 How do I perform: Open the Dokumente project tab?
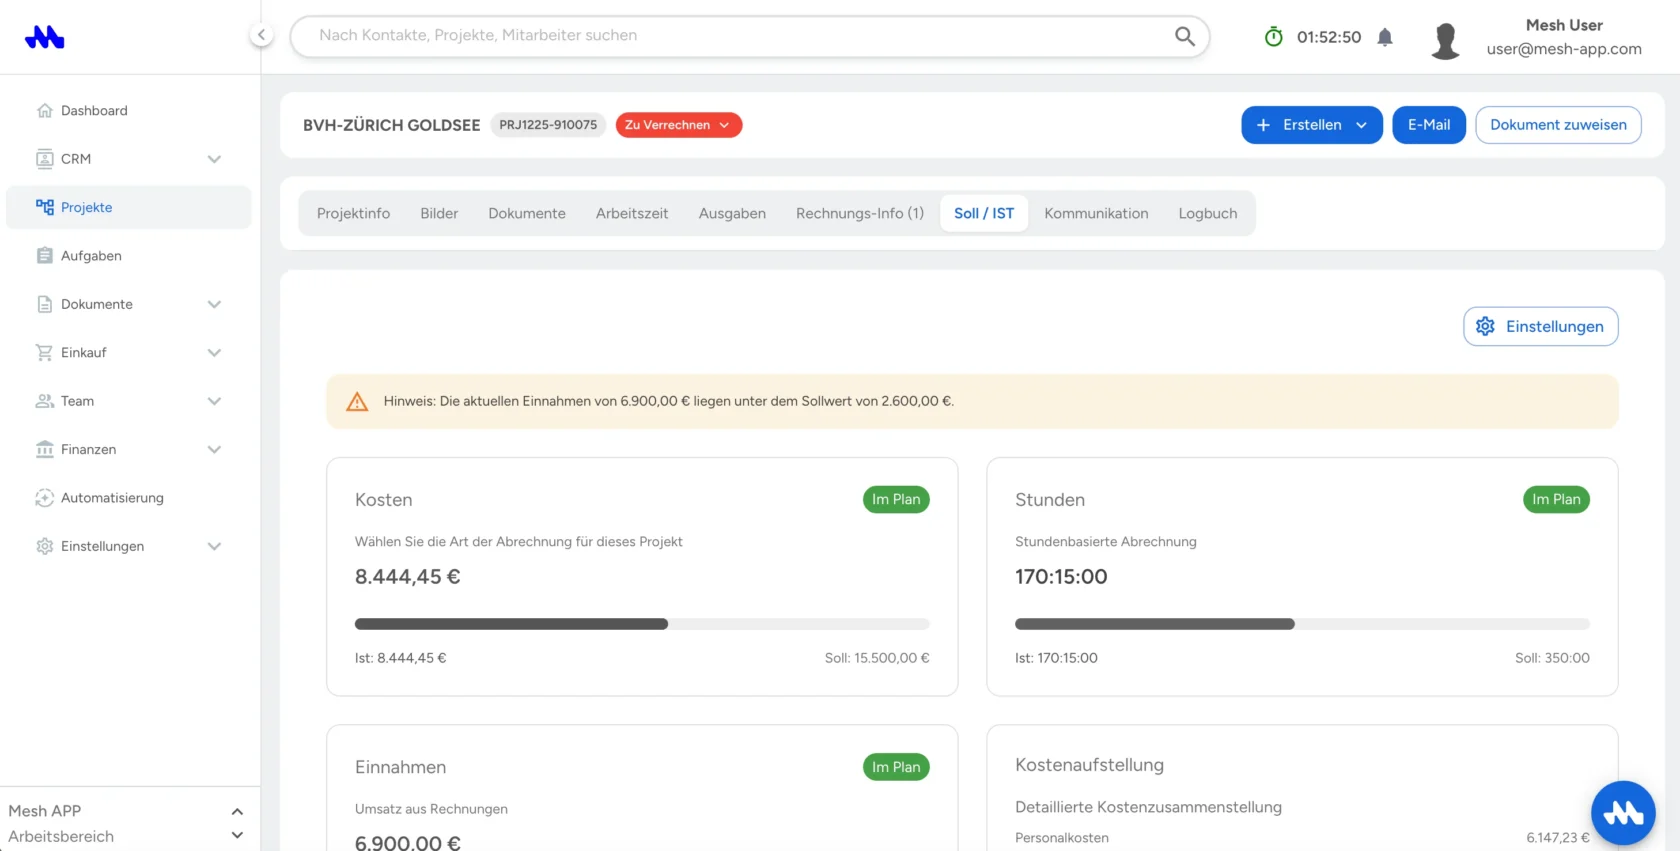[x=527, y=214]
